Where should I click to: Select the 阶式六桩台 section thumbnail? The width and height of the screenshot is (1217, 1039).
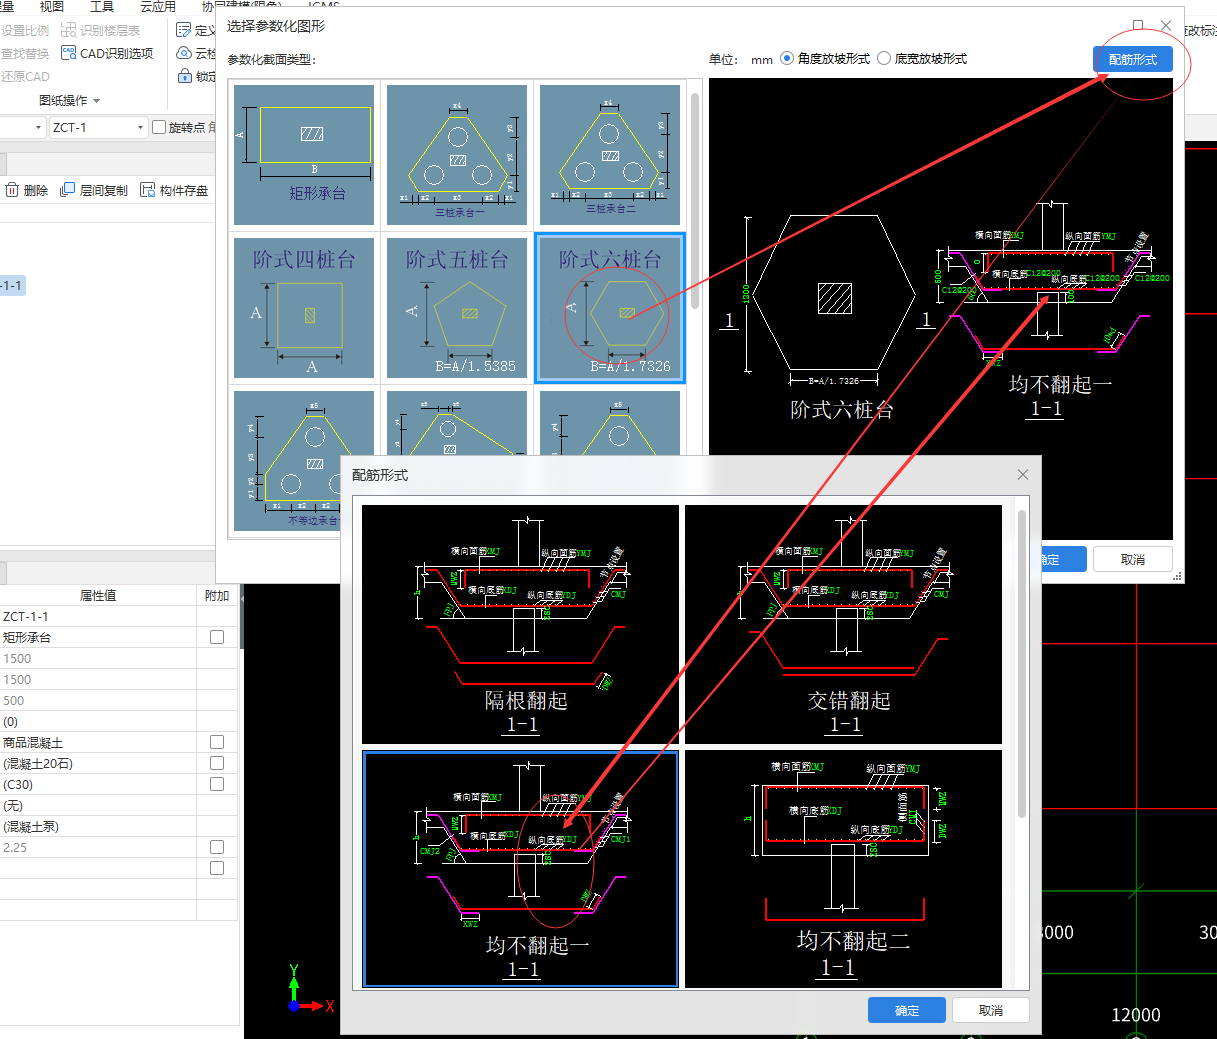(x=610, y=308)
